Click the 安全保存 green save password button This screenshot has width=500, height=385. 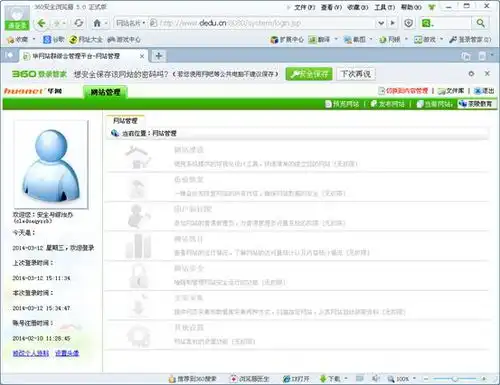pyautogui.click(x=309, y=74)
